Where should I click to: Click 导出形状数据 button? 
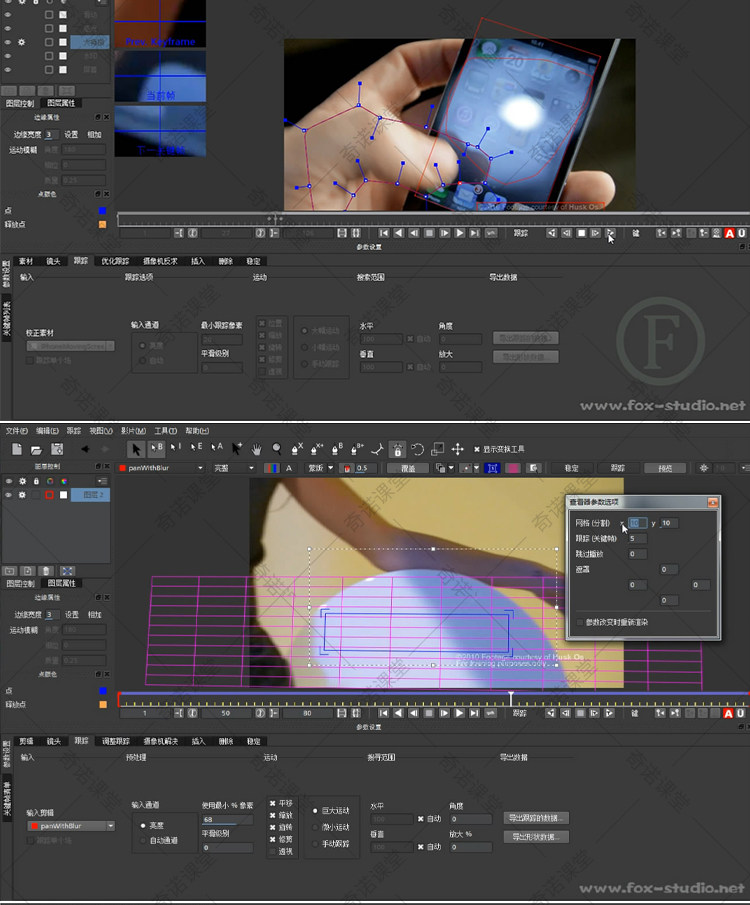pyautogui.click(x=536, y=837)
